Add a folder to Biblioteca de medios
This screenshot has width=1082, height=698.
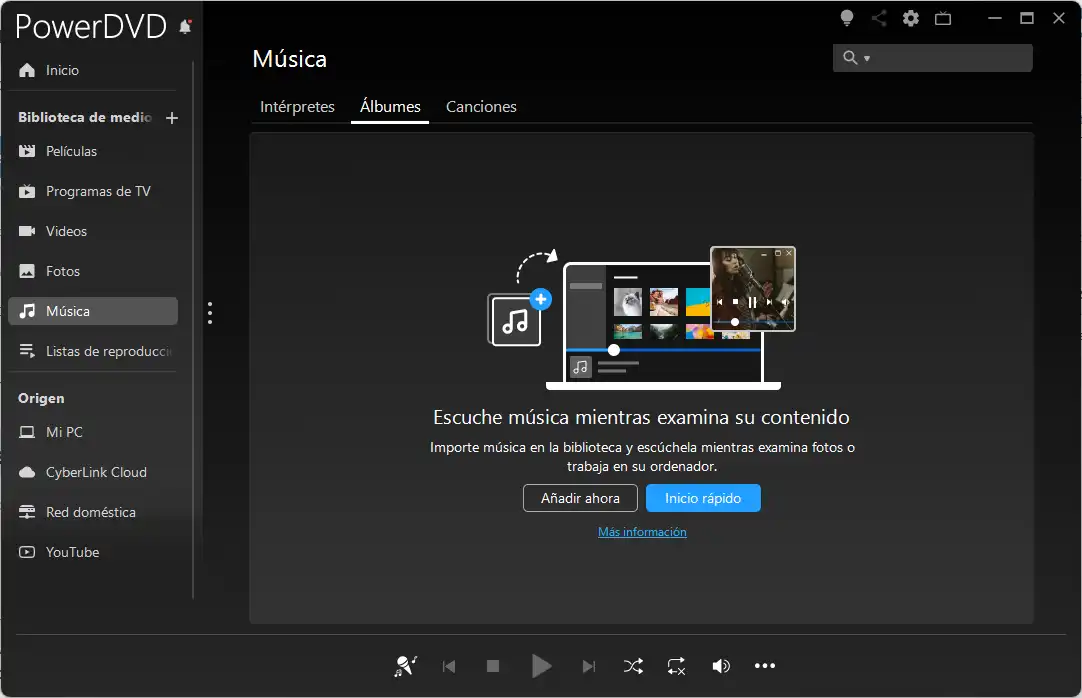[172, 118]
